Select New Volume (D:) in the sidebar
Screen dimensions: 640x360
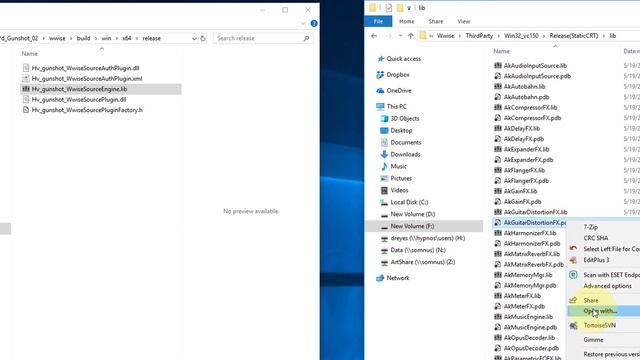(412, 214)
